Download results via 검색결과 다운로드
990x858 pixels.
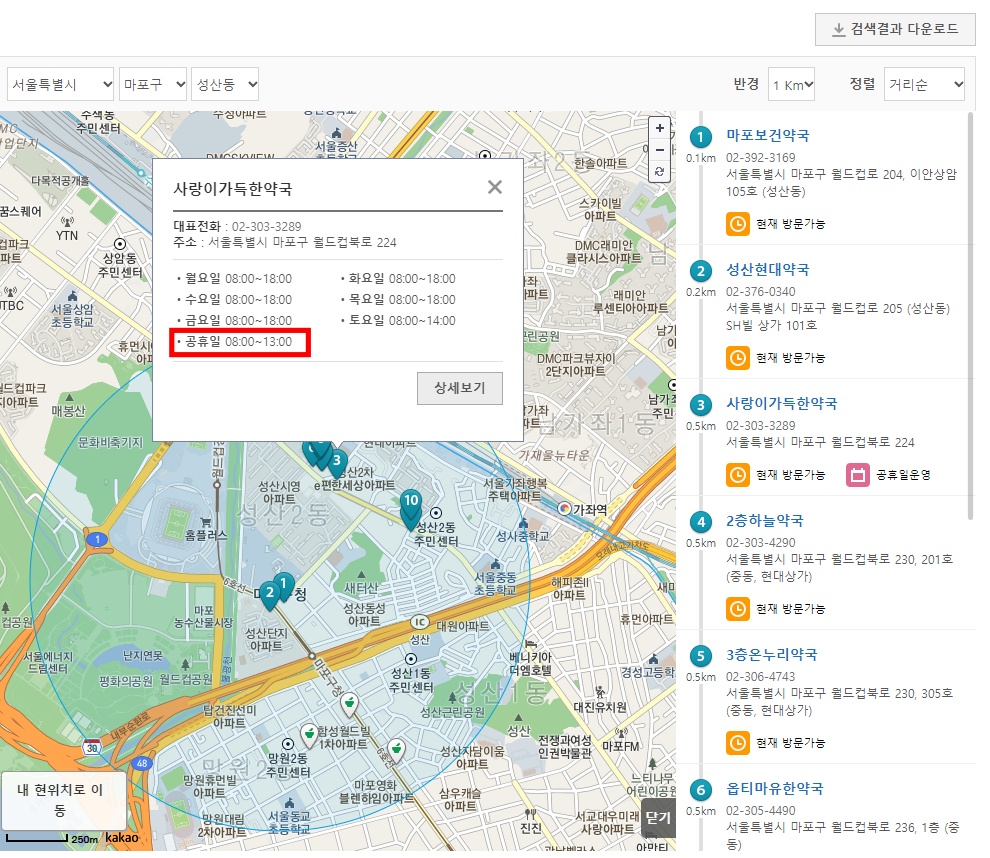click(x=895, y=29)
